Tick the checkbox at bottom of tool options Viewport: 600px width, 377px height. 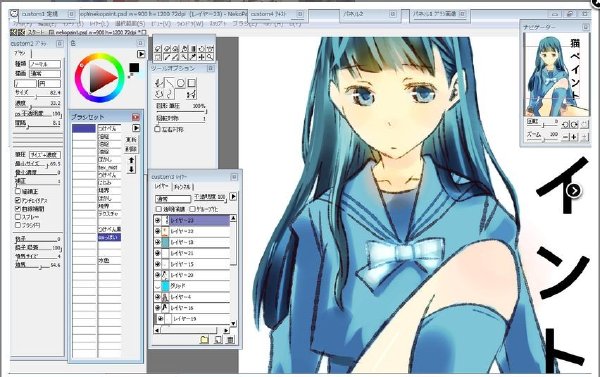pyautogui.click(x=157, y=129)
